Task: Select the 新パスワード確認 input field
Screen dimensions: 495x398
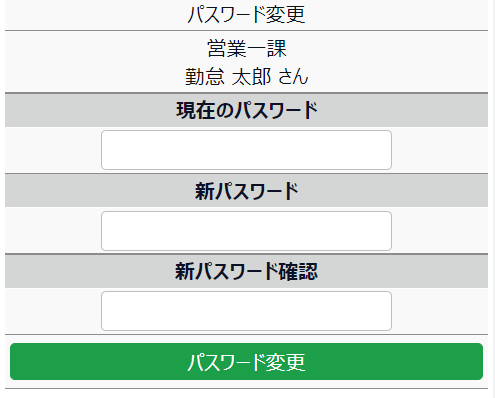Action: 246,311
